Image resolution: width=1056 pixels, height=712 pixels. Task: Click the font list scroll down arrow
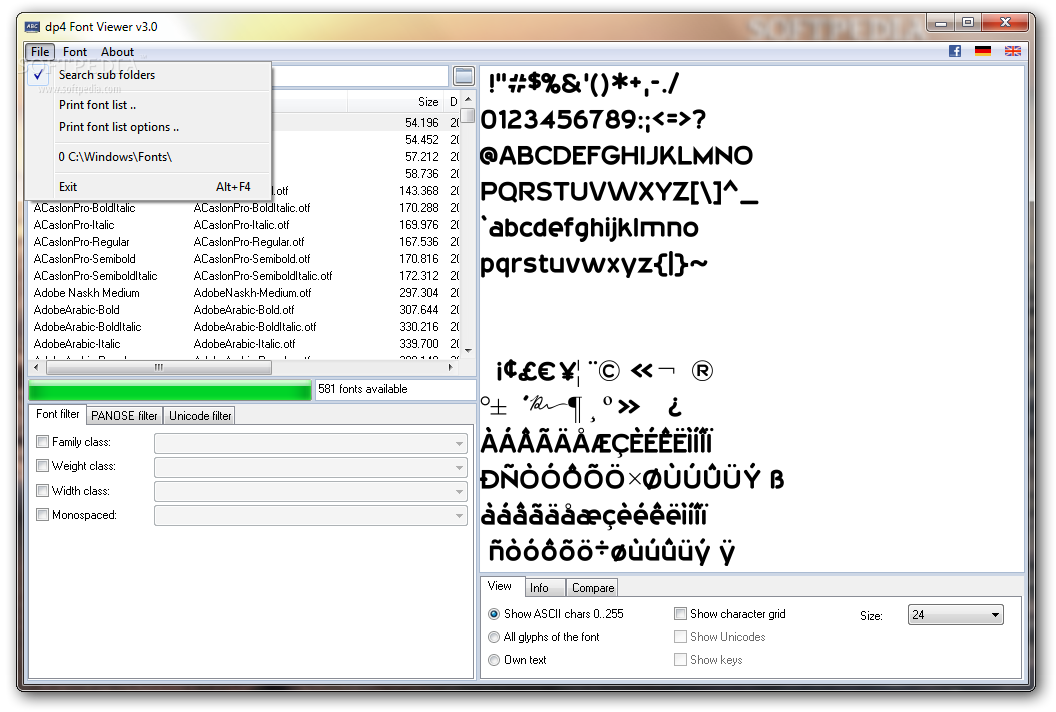(468, 351)
